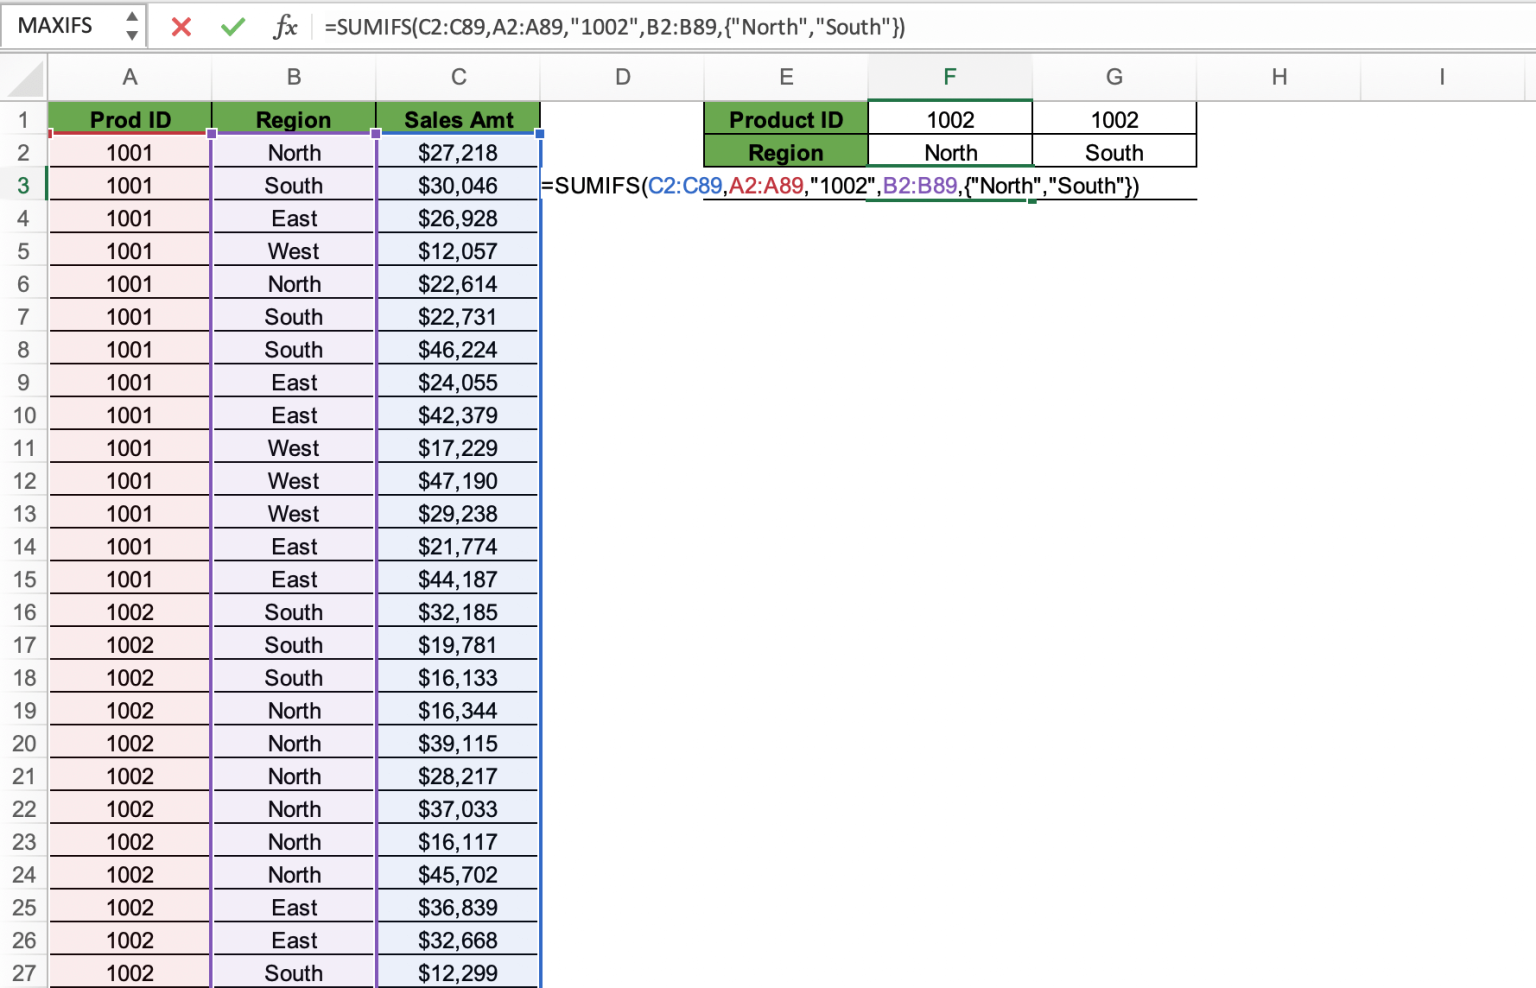Click the Product ID label cell E1
This screenshot has height=988, width=1536.
pyautogui.click(x=786, y=119)
